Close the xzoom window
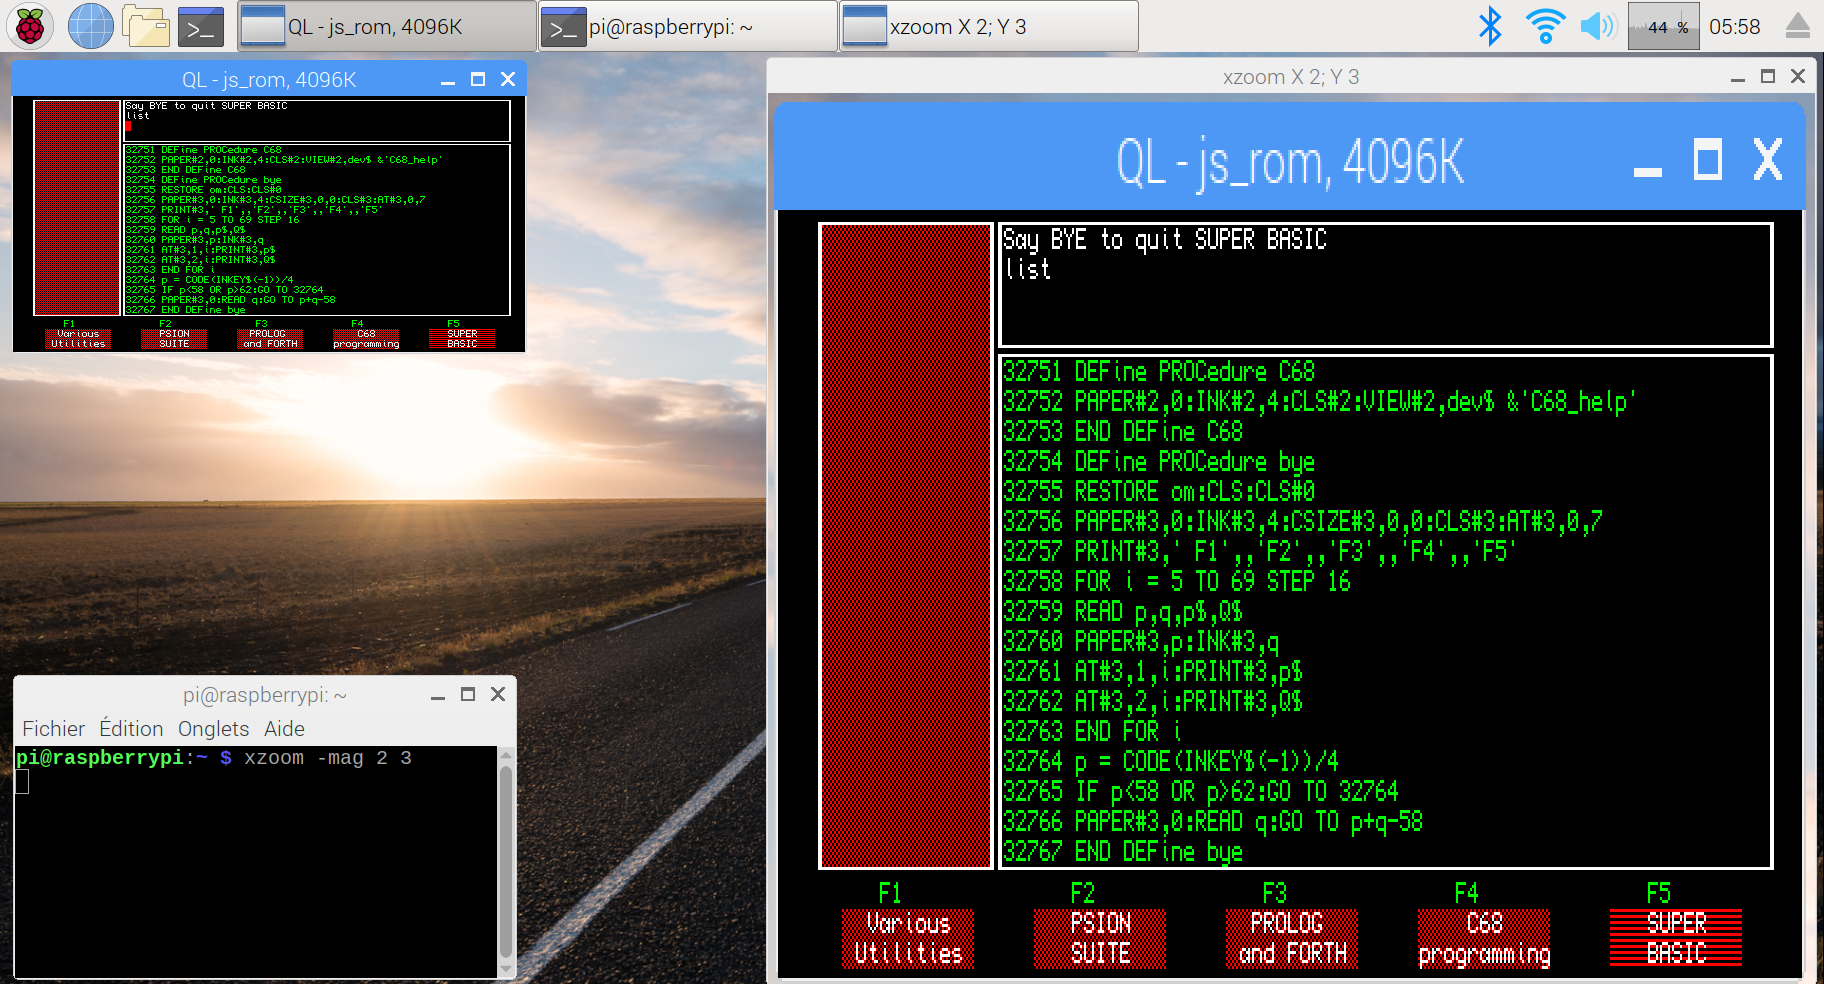The width and height of the screenshot is (1824, 984). (1798, 76)
